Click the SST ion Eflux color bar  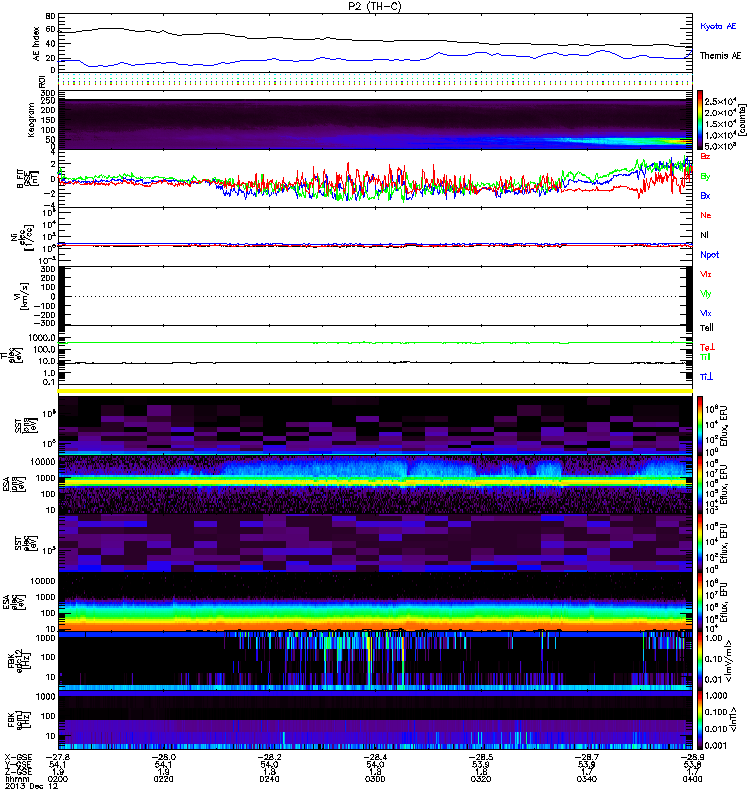700,424
